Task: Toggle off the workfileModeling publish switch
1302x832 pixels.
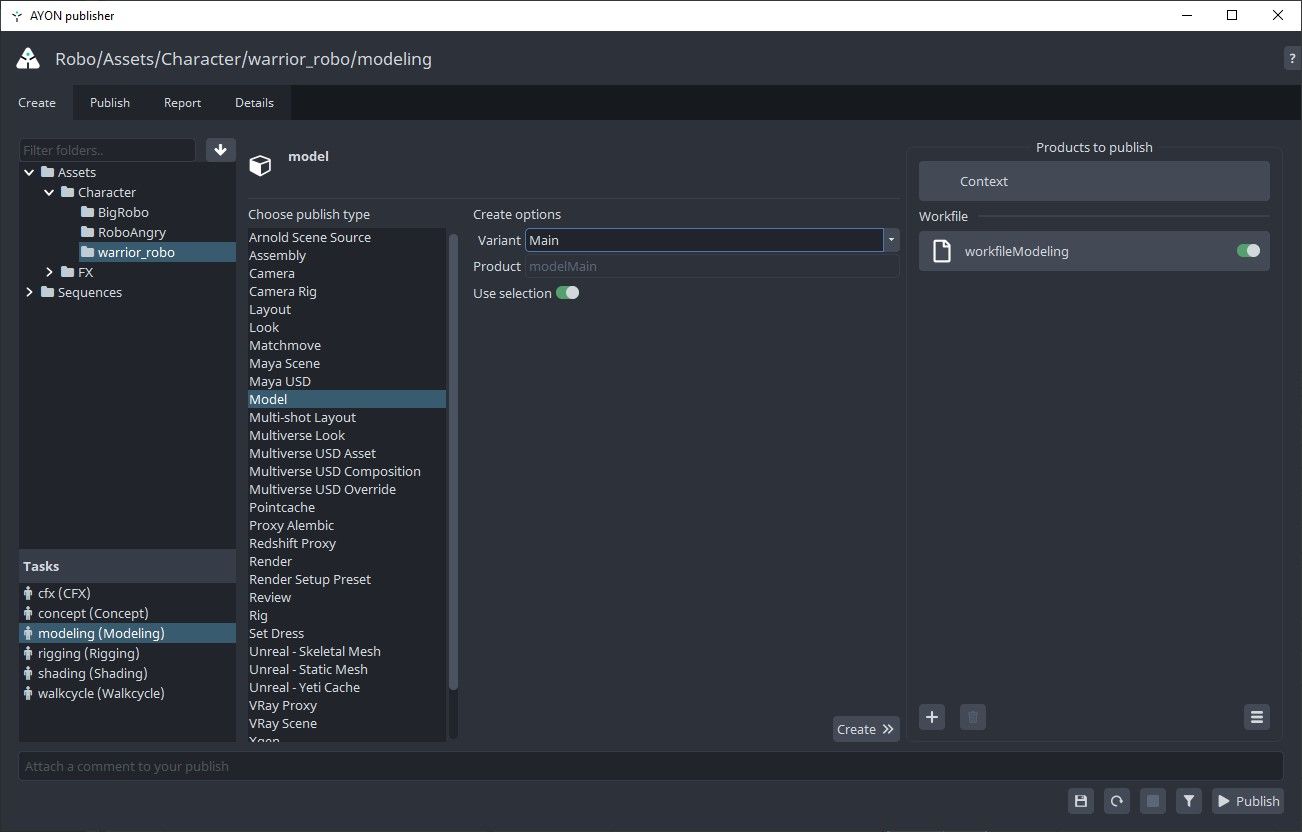Action: coord(1247,251)
